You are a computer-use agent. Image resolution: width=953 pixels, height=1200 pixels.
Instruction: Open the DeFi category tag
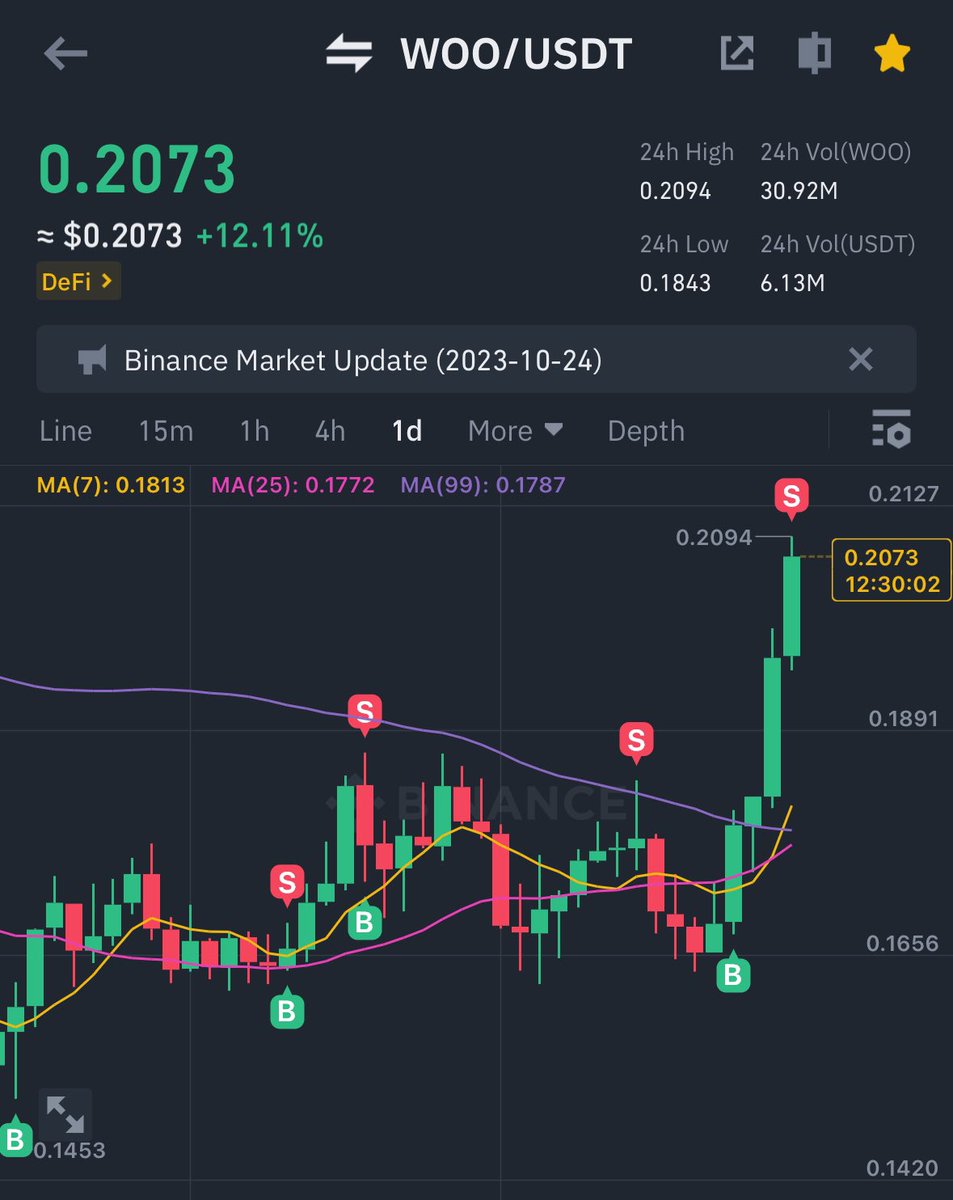pos(79,282)
